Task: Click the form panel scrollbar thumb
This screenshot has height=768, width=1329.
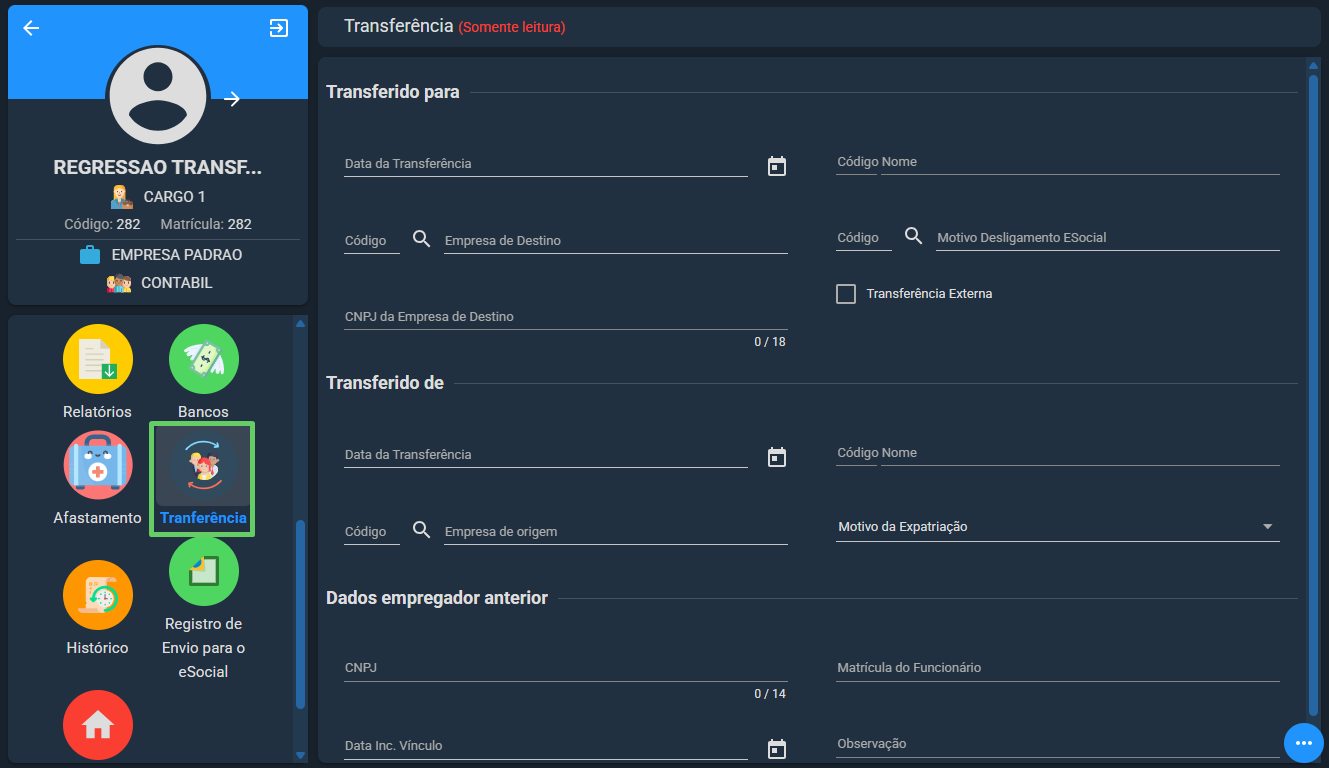Action: coord(1313,394)
